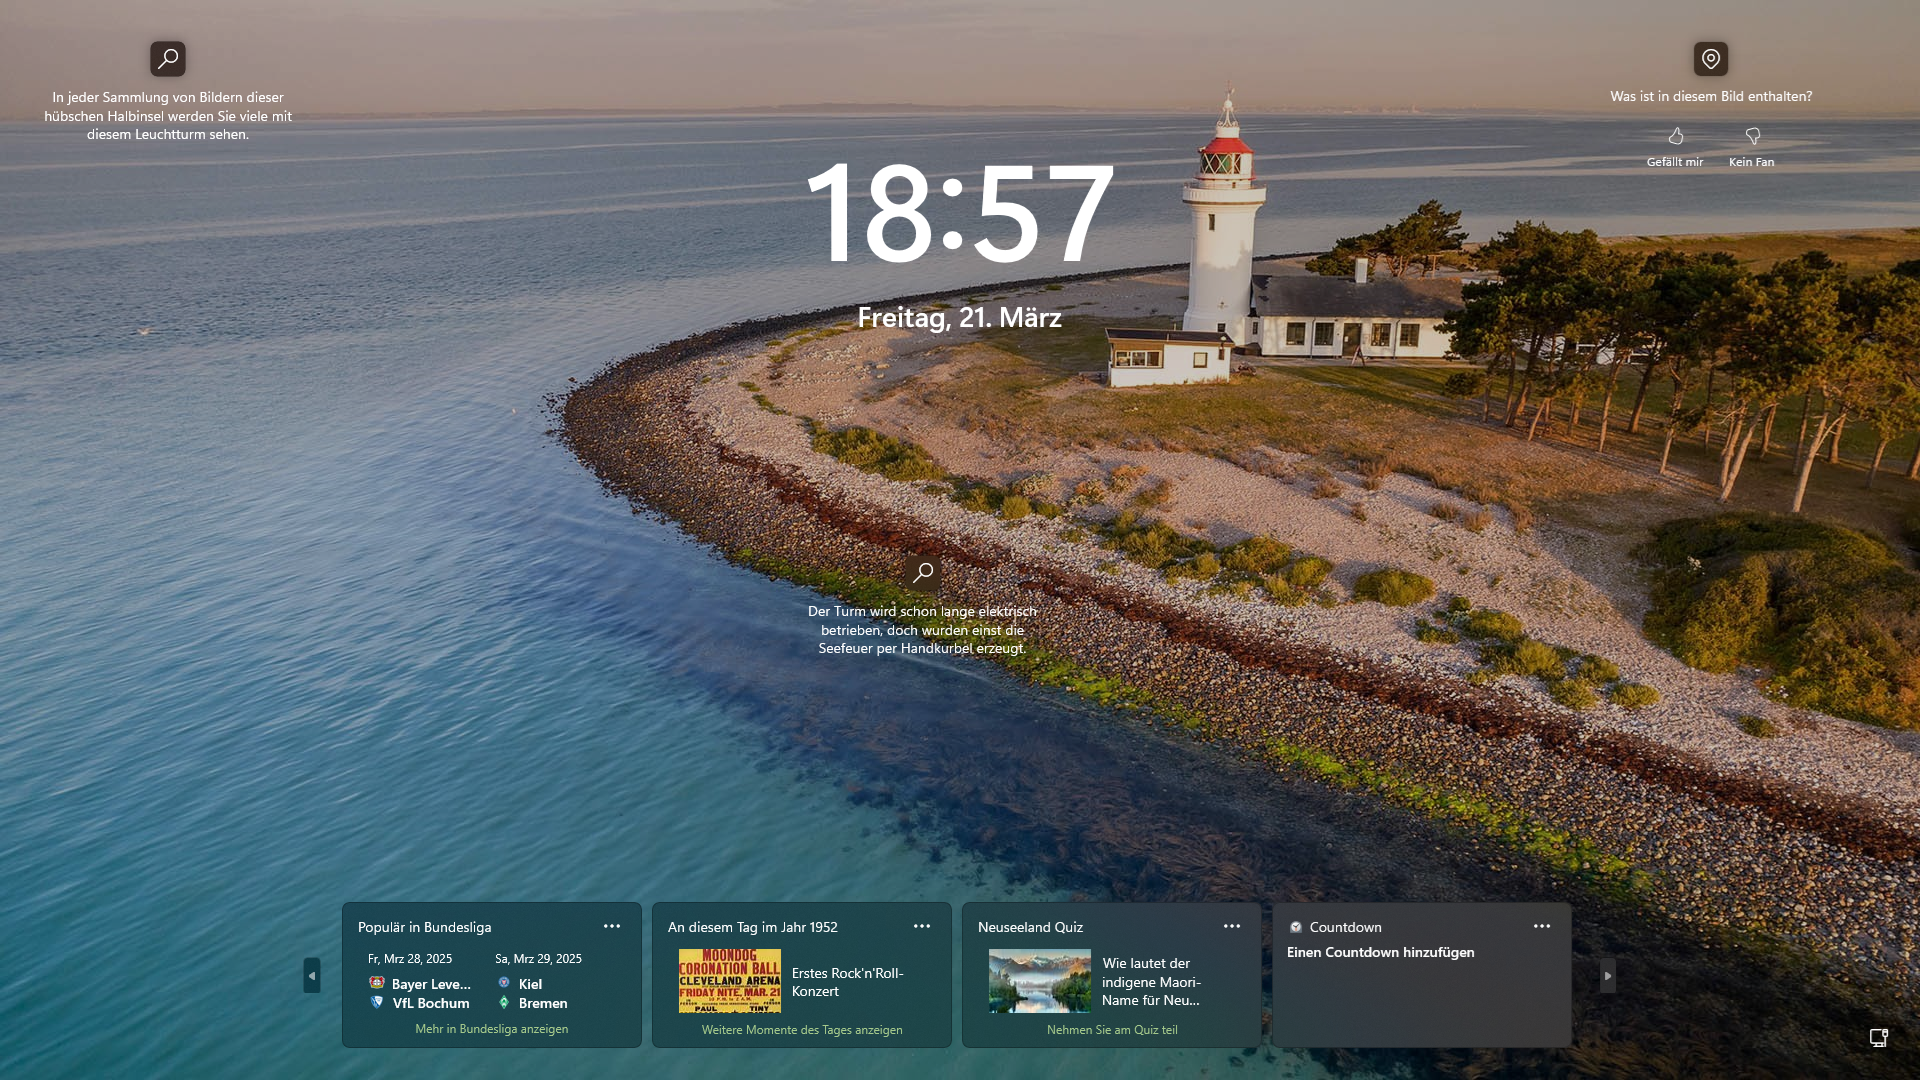Click the thumbs-down 'Kein Fan' icon
Screen dimensions: 1920x1080
click(1752, 137)
